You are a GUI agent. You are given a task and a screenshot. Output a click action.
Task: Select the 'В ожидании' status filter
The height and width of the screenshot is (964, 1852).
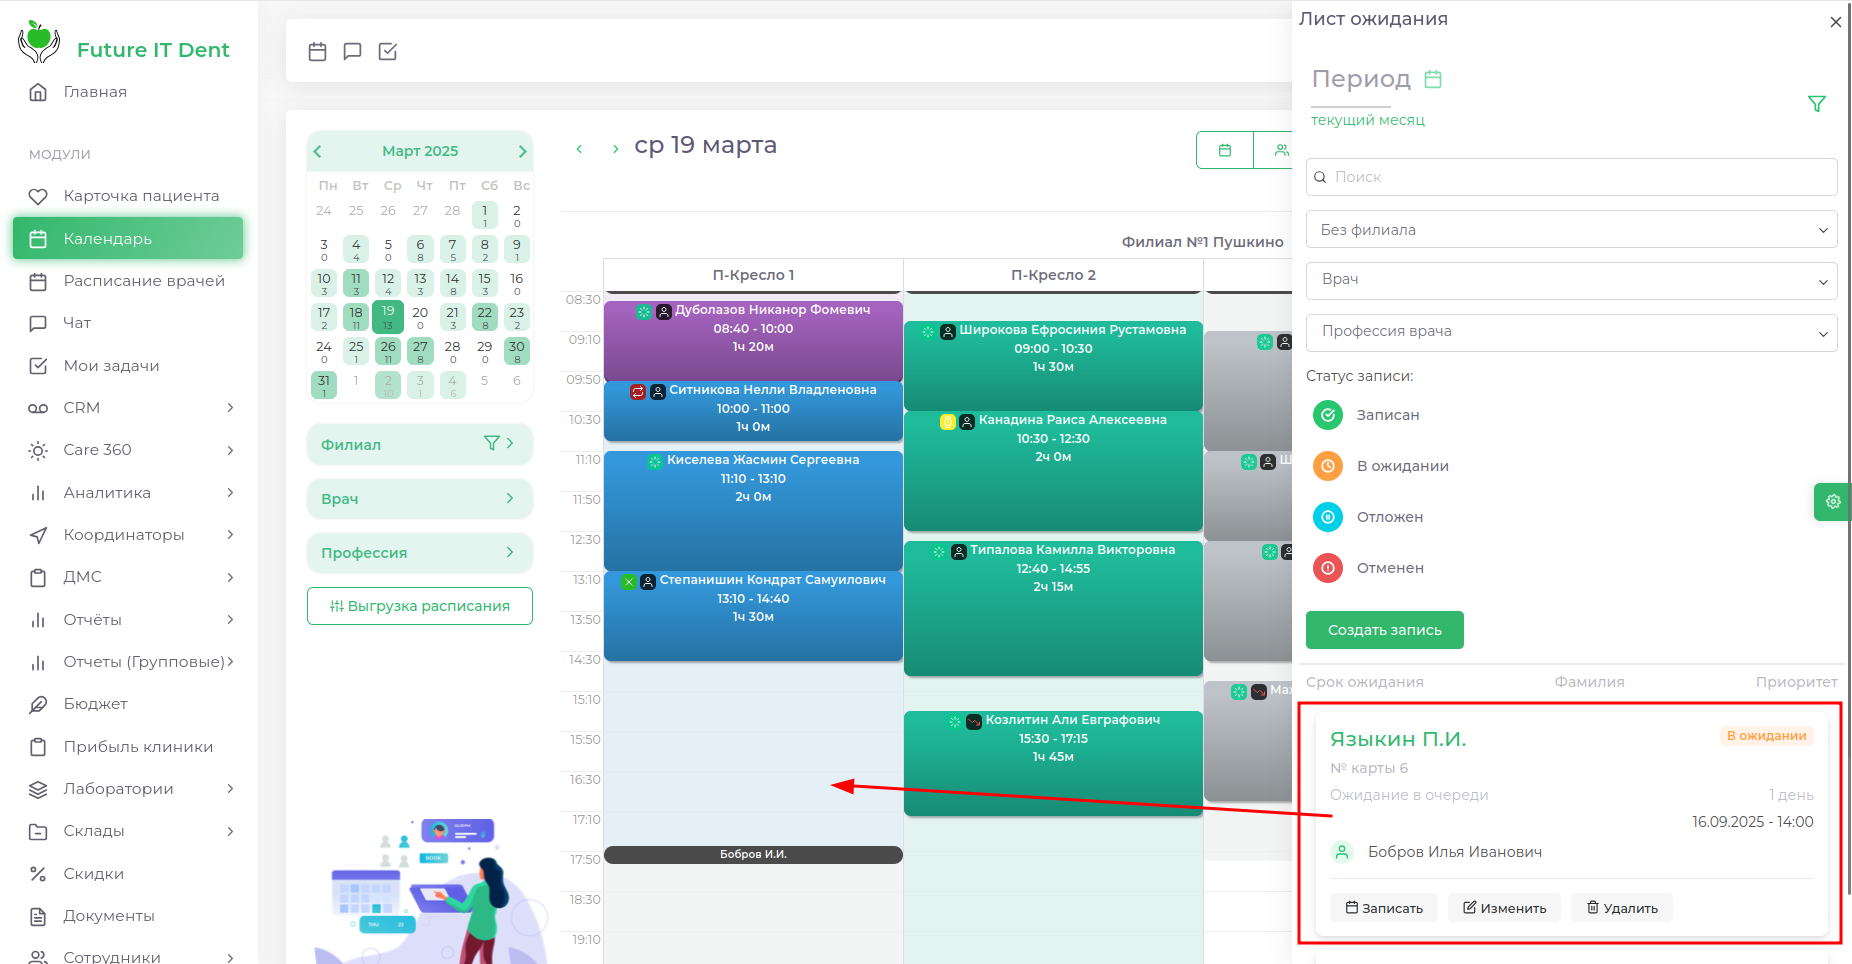coord(1327,466)
